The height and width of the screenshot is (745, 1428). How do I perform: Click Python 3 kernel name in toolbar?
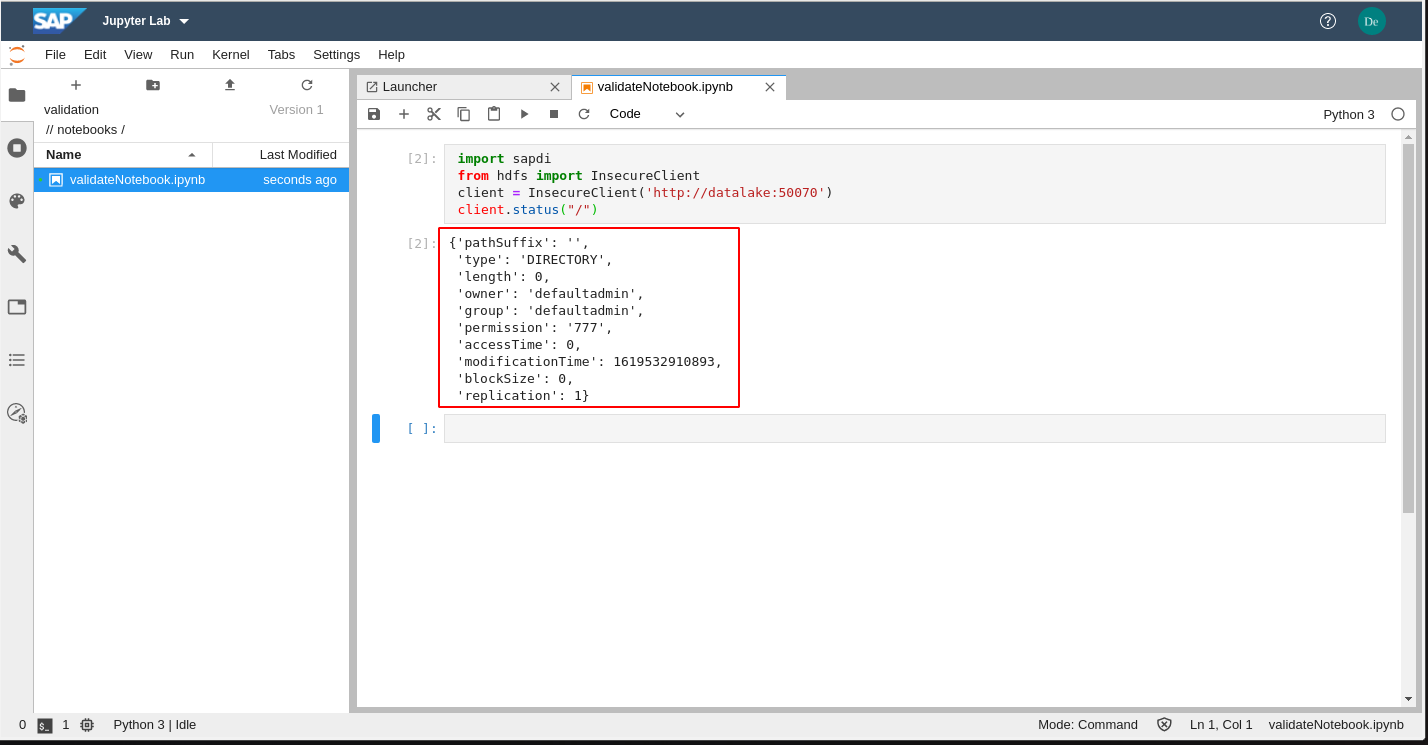point(1349,115)
